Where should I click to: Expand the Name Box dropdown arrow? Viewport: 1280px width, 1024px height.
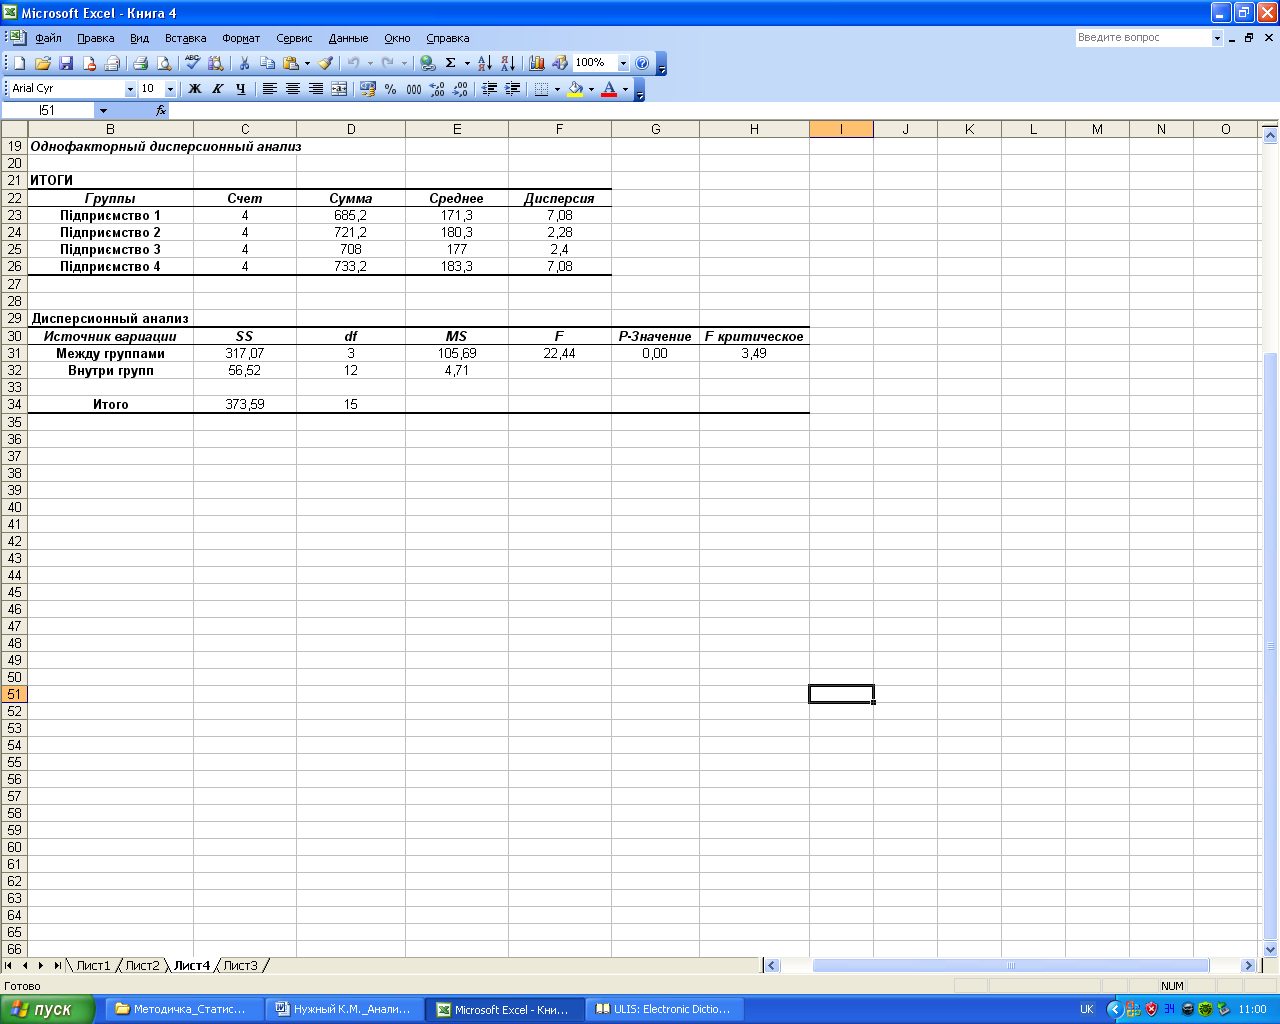[103, 111]
